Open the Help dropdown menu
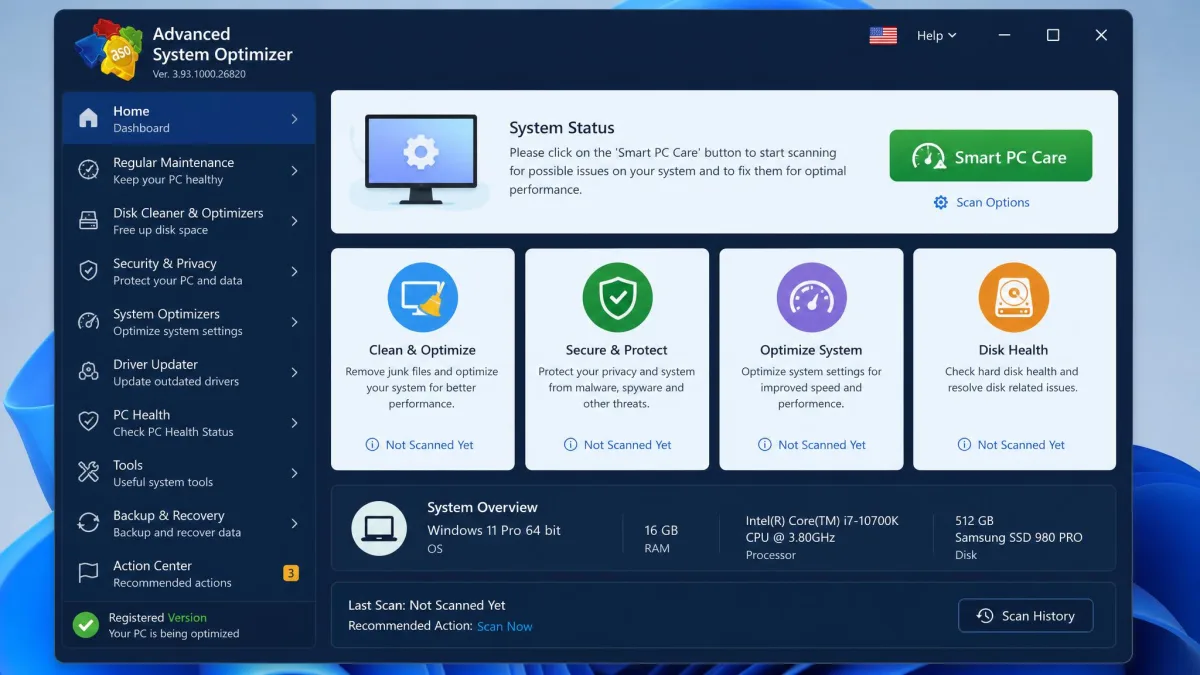Screen dimensions: 1200x675 pos(936,35)
